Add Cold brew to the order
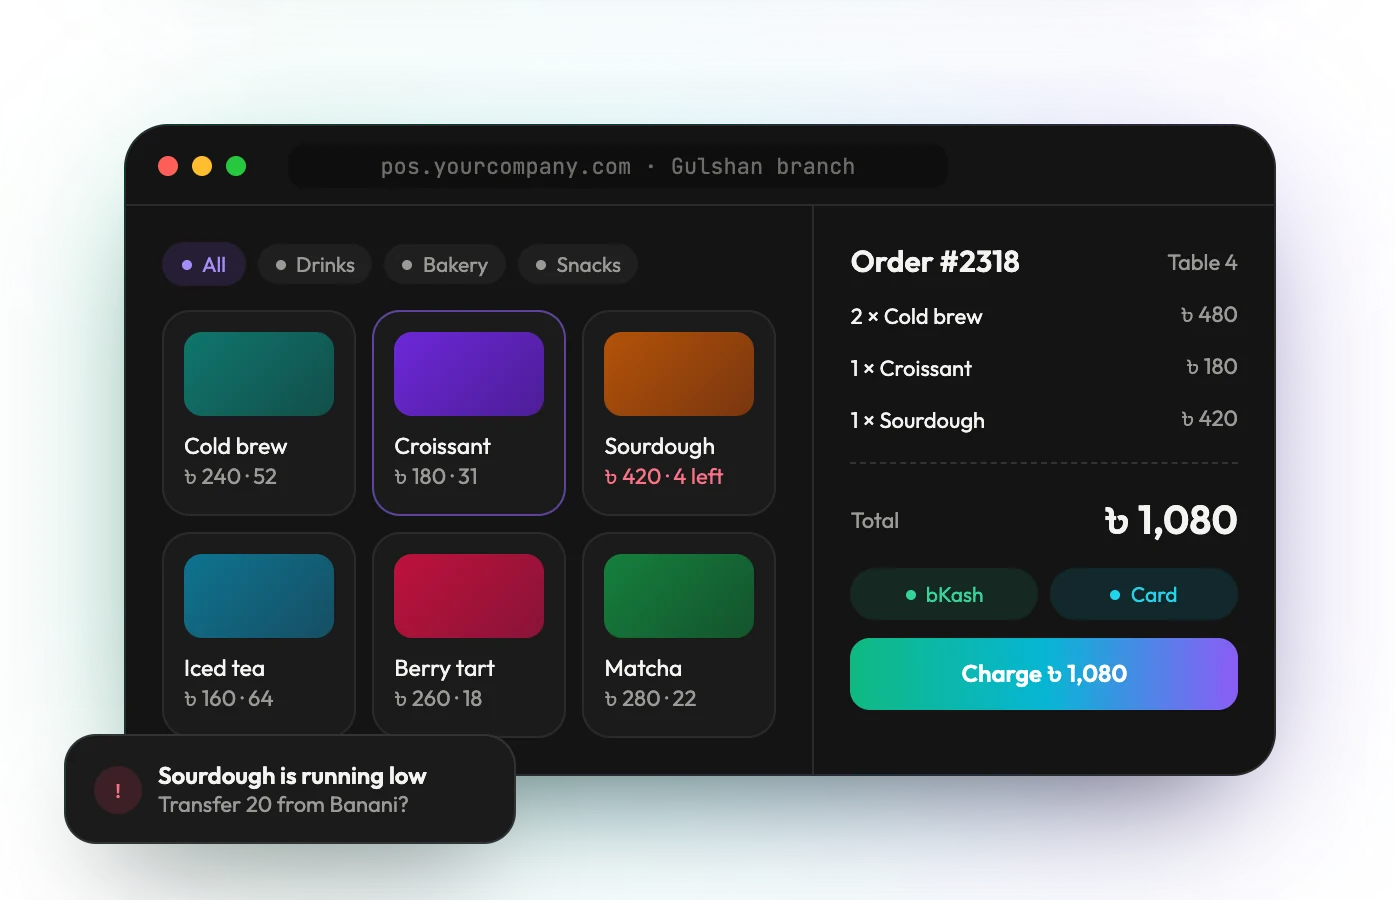The image size is (1395, 900). click(x=259, y=413)
